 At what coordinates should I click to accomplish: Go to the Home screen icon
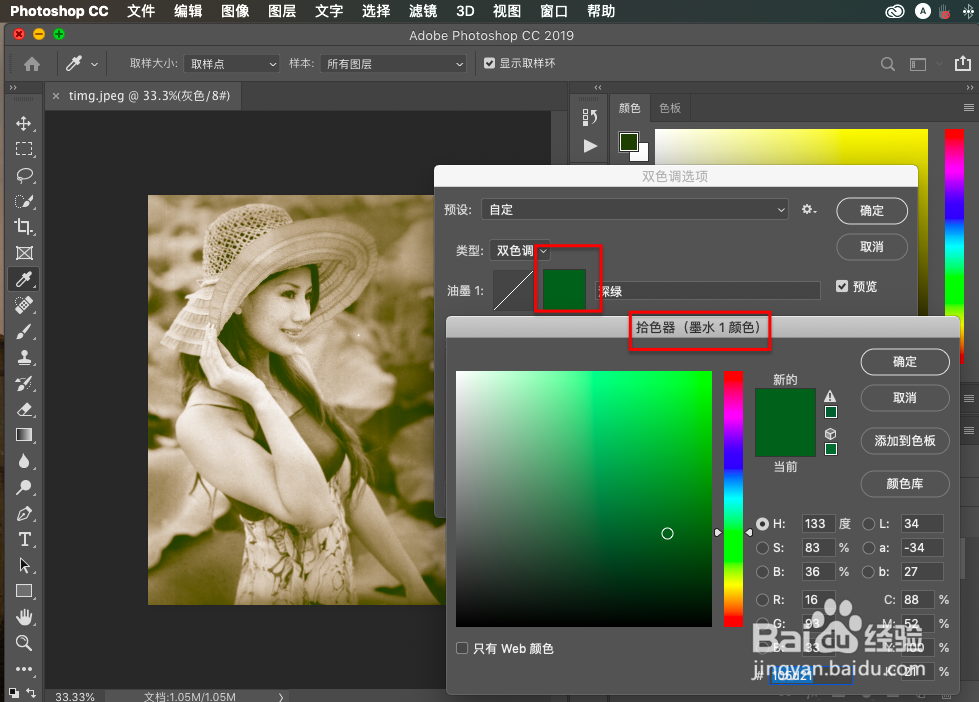[32, 64]
